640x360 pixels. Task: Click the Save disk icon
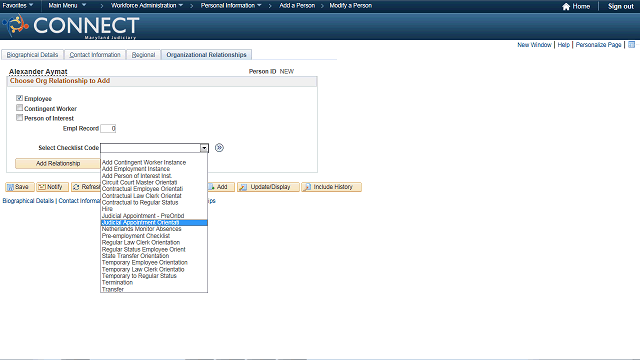(11, 187)
